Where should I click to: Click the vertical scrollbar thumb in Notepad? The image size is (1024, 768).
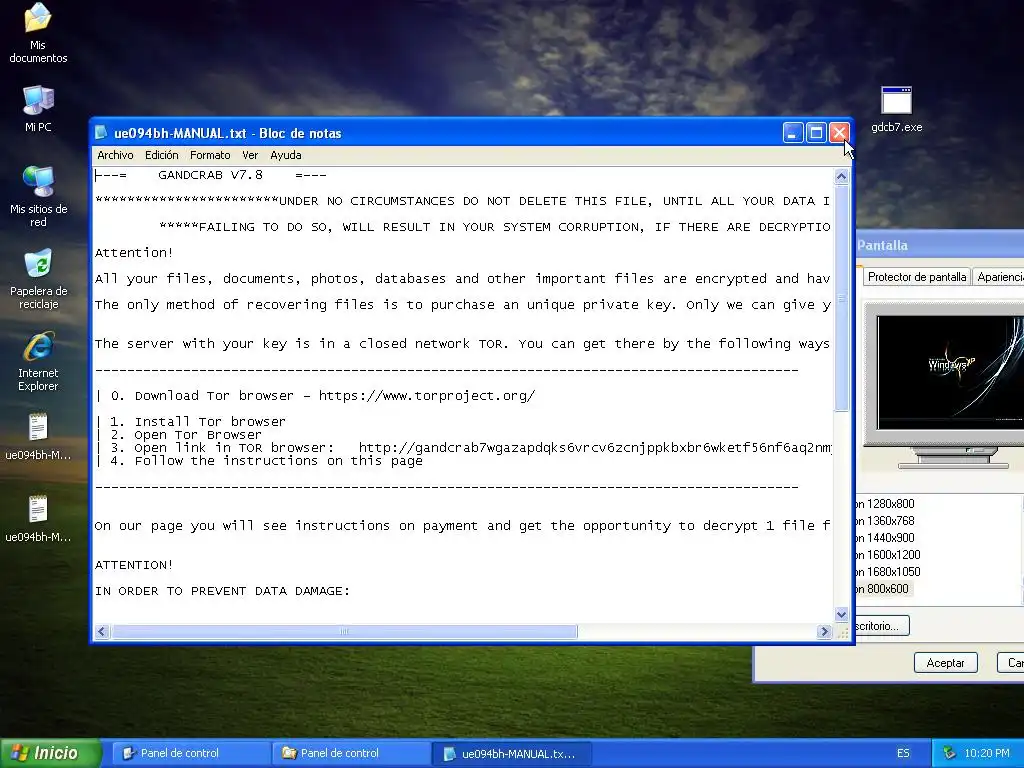[x=841, y=298]
